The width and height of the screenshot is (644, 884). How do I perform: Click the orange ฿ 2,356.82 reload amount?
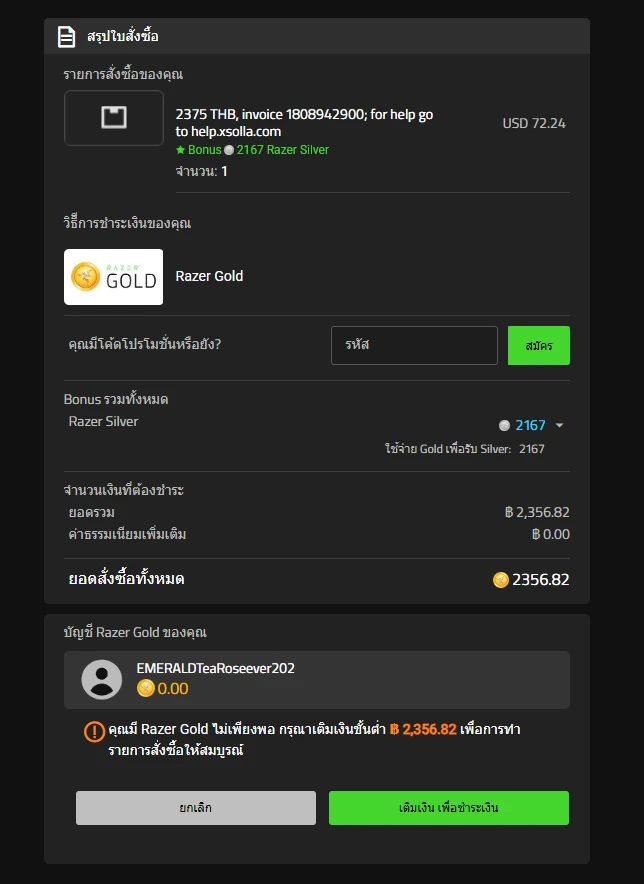point(423,730)
